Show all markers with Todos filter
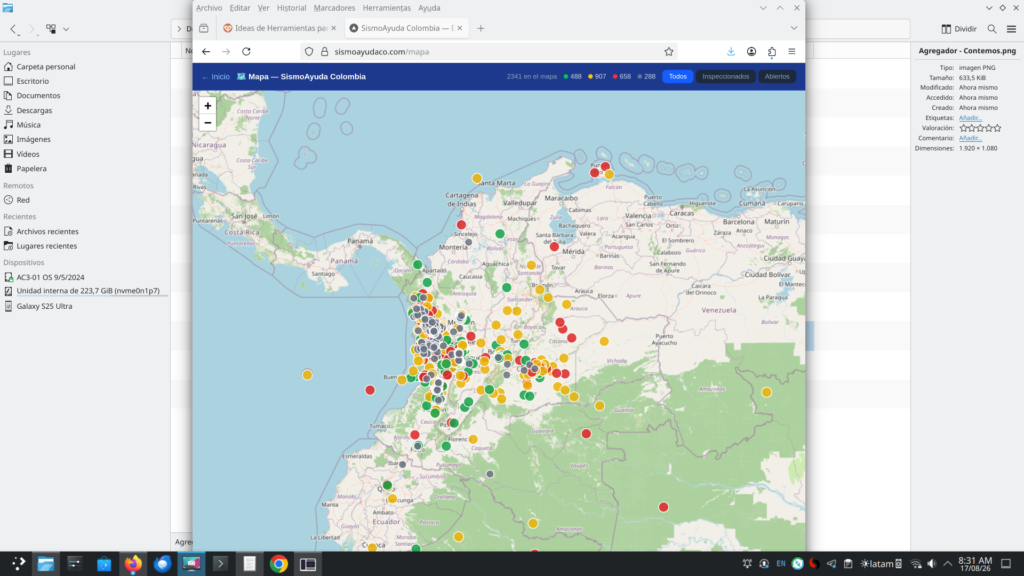Viewport: 1024px width, 576px height. pos(677,76)
